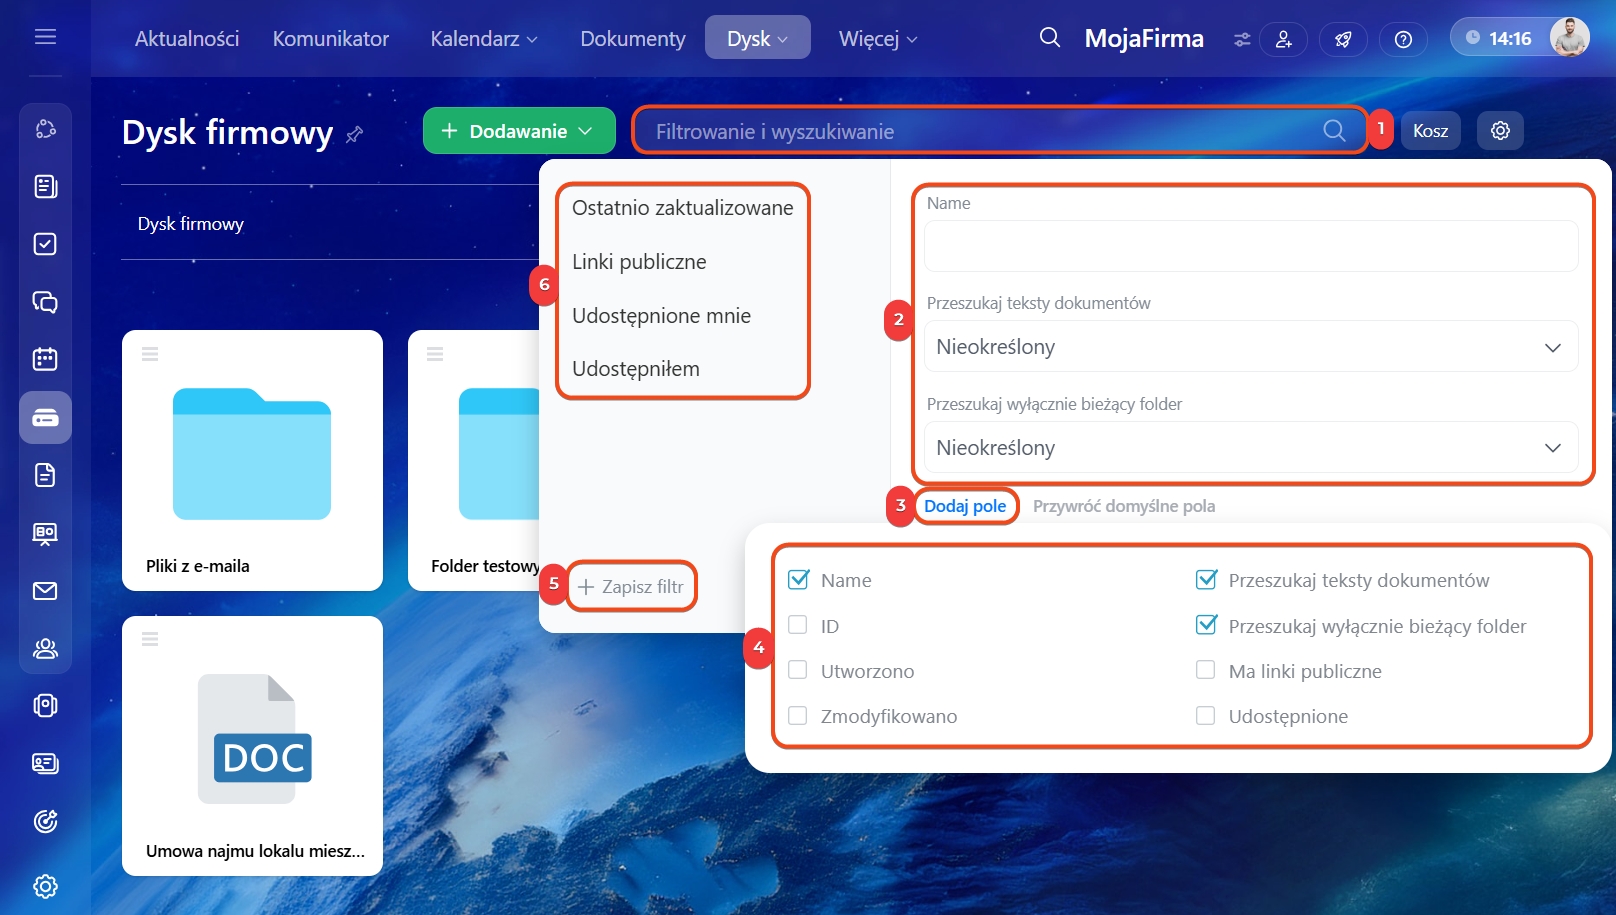
Task: Open the presentation board icon in sidebar
Action: (x=45, y=533)
